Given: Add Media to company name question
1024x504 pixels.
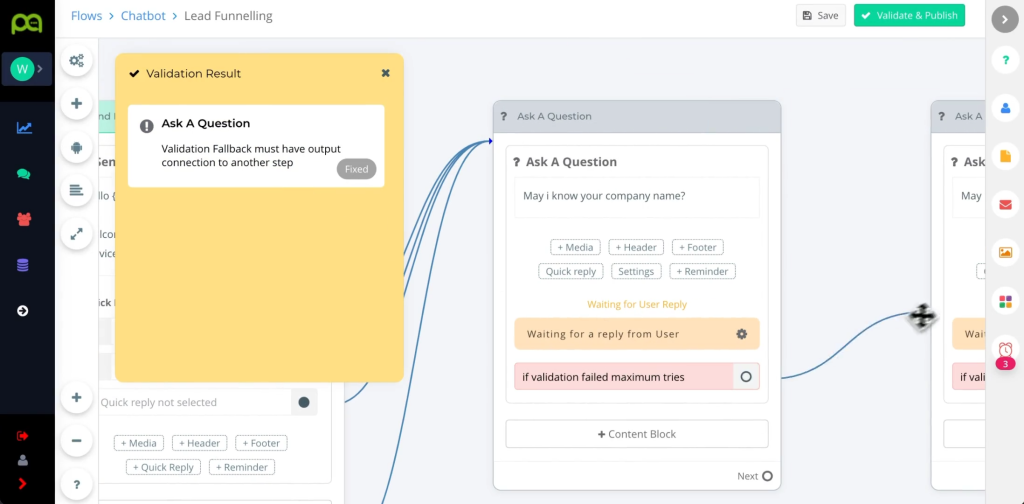Looking at the screenshot, I should pyautogui.click(x=575, y=247).
